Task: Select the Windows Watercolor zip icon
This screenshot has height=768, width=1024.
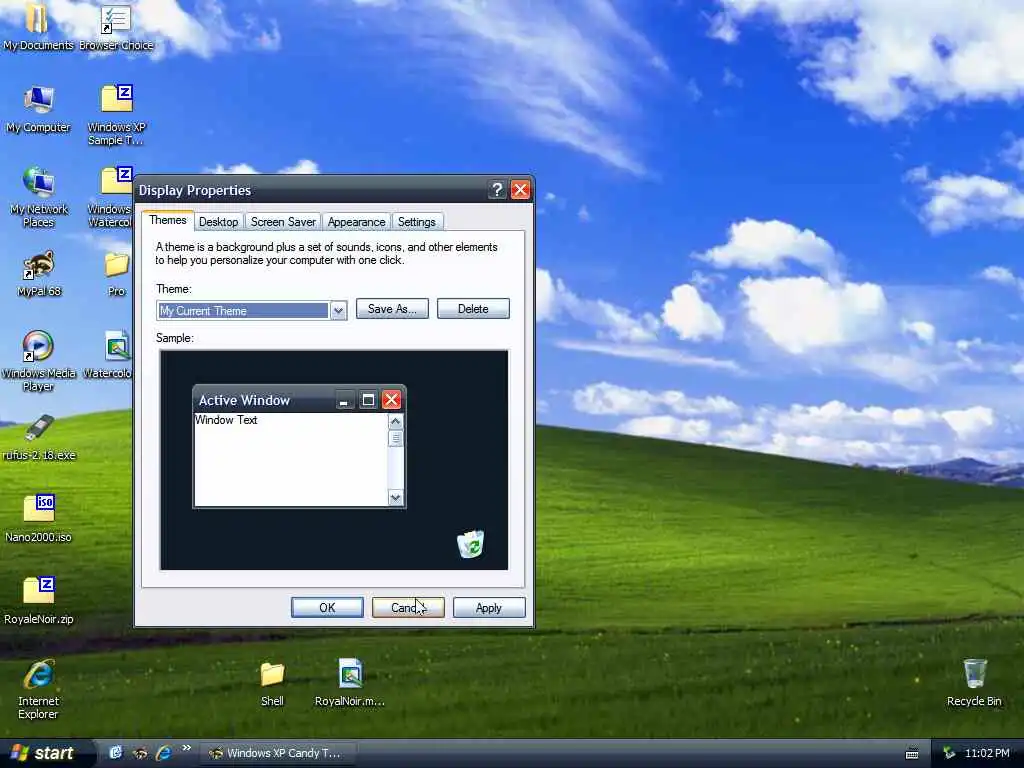Action: click(111, 197)
